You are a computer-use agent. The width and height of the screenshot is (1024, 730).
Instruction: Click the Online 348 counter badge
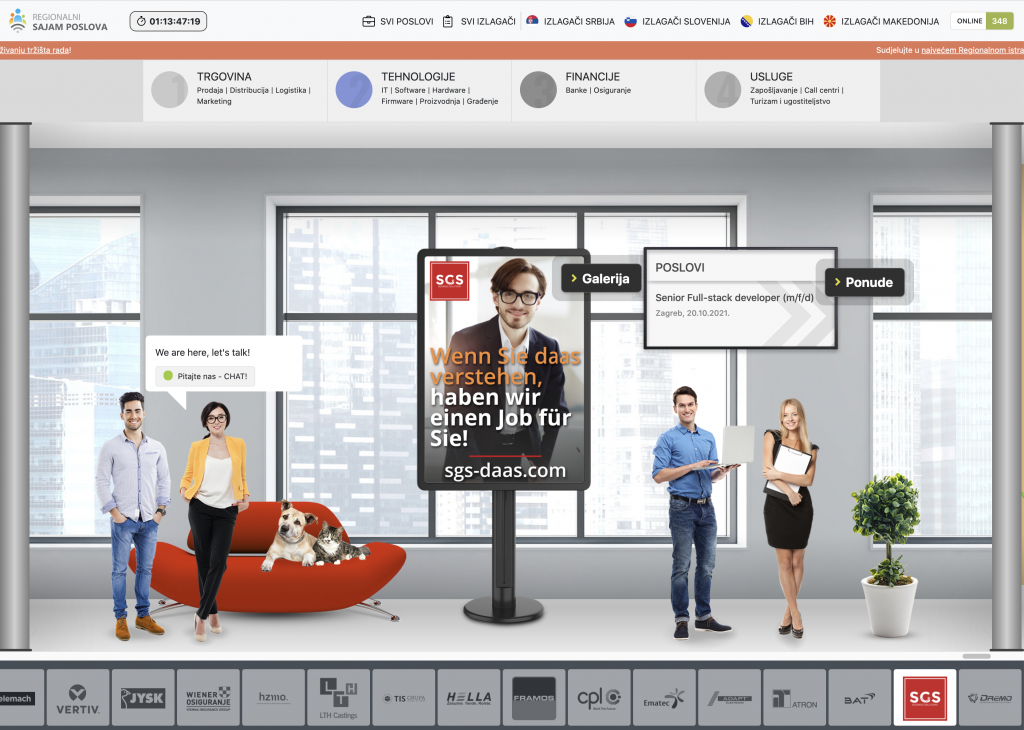[982, 21]
